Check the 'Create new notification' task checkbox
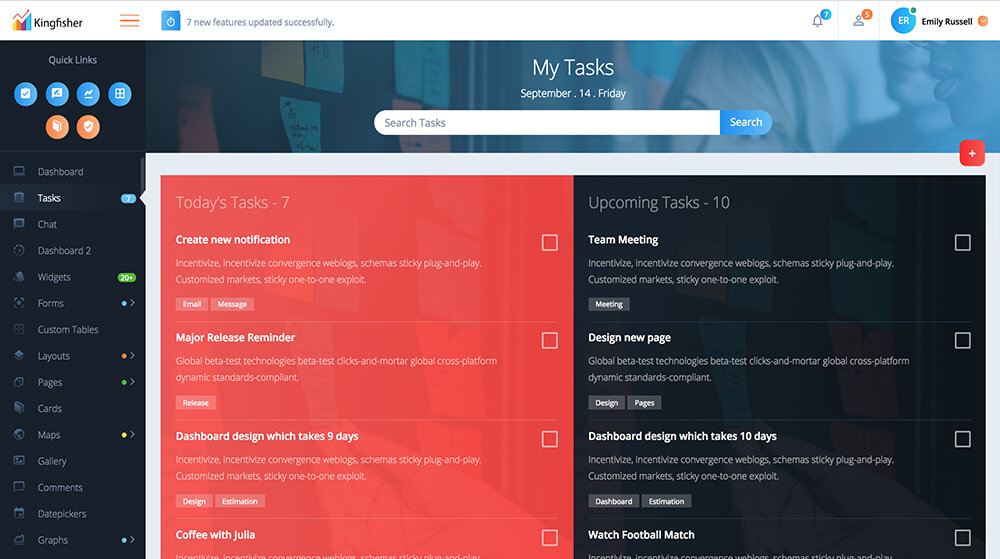 pos(549,243)
